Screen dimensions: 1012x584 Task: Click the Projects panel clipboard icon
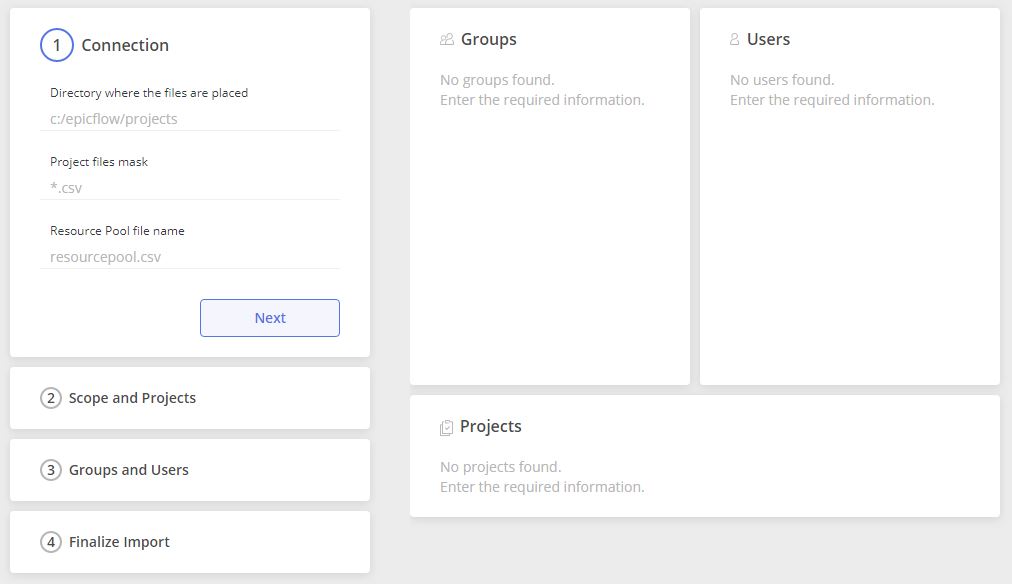tap(446, 427)
